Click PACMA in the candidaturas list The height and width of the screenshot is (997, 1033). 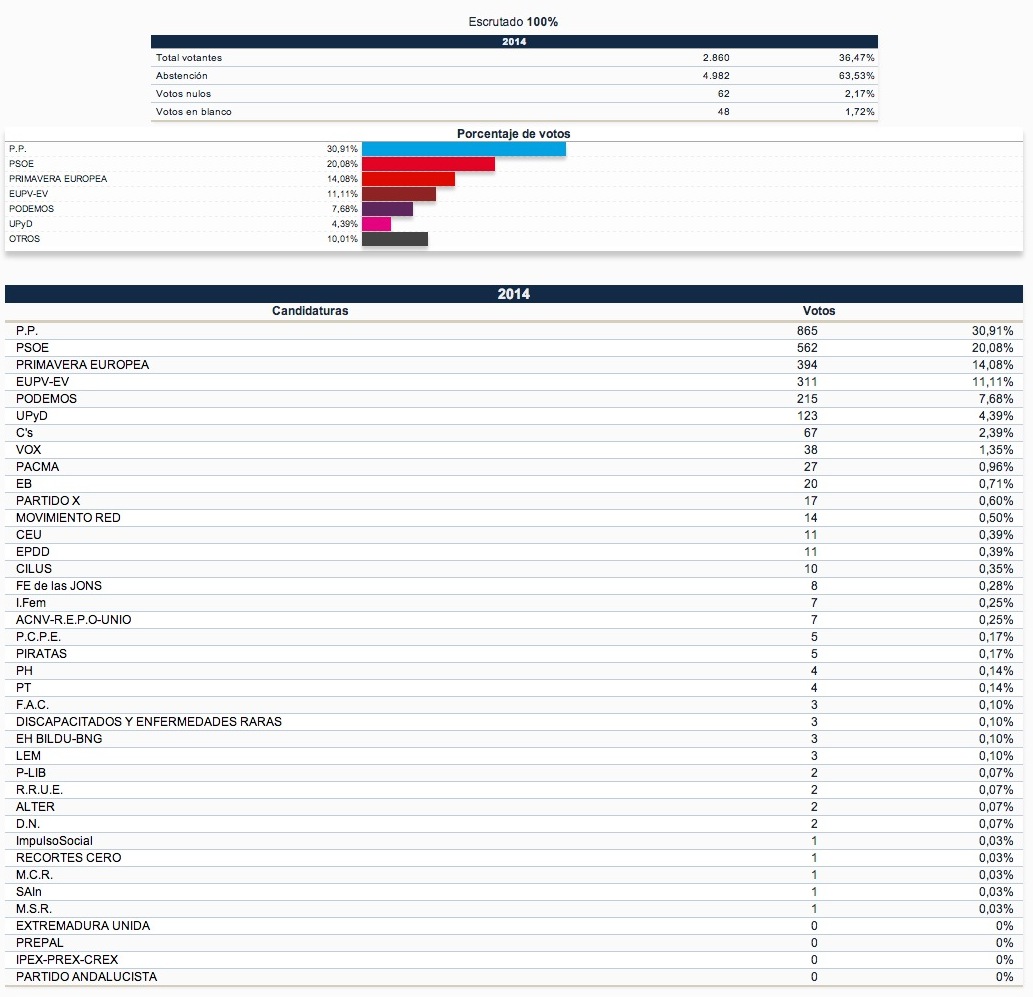pos(36,467)
